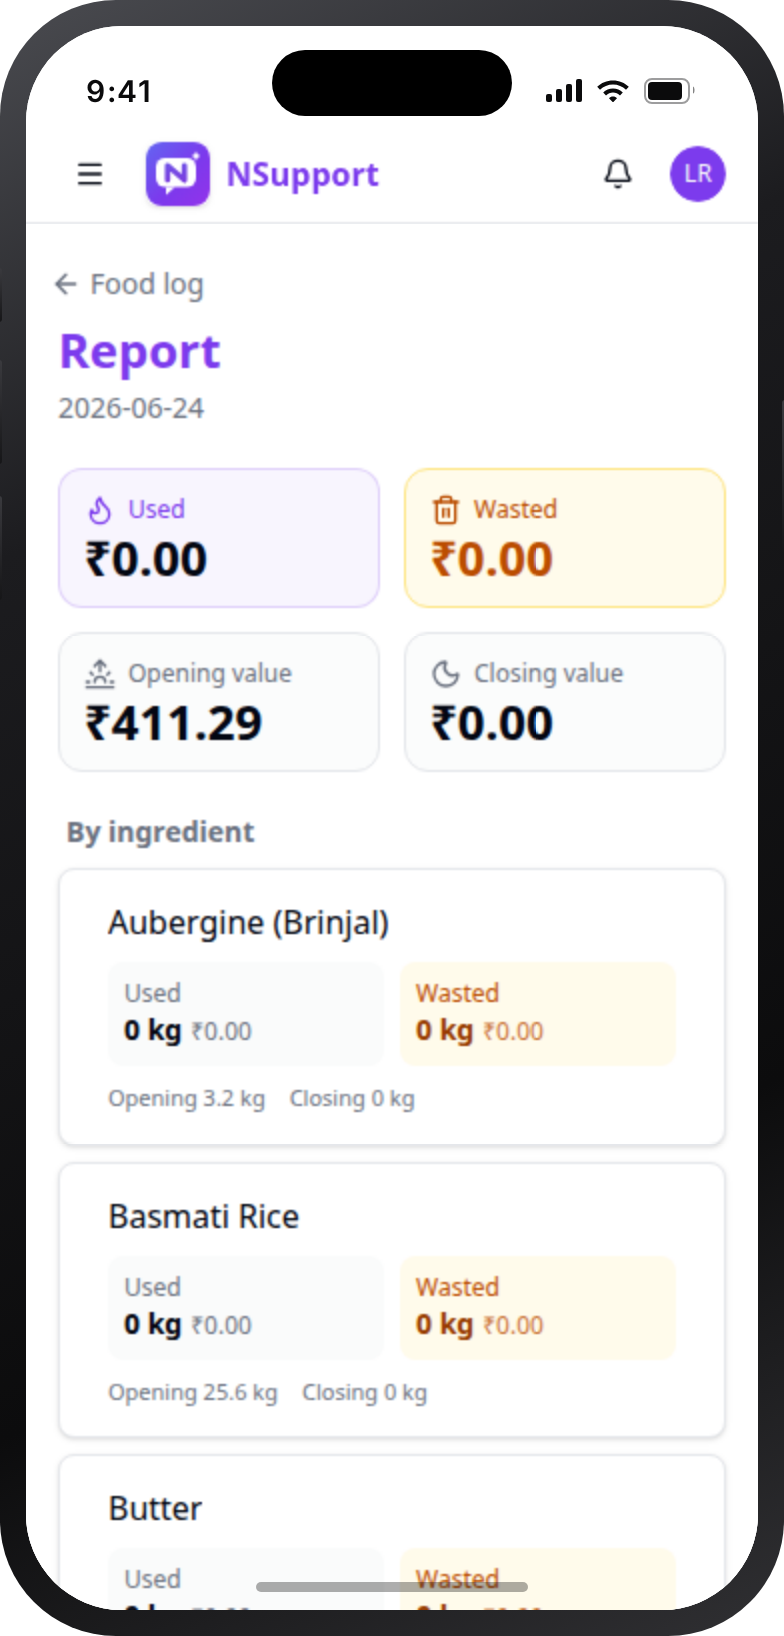Click the NSupport brand name
This screenshot has height=1636, width=784.
pyautogui.click(x=303, y=175)
